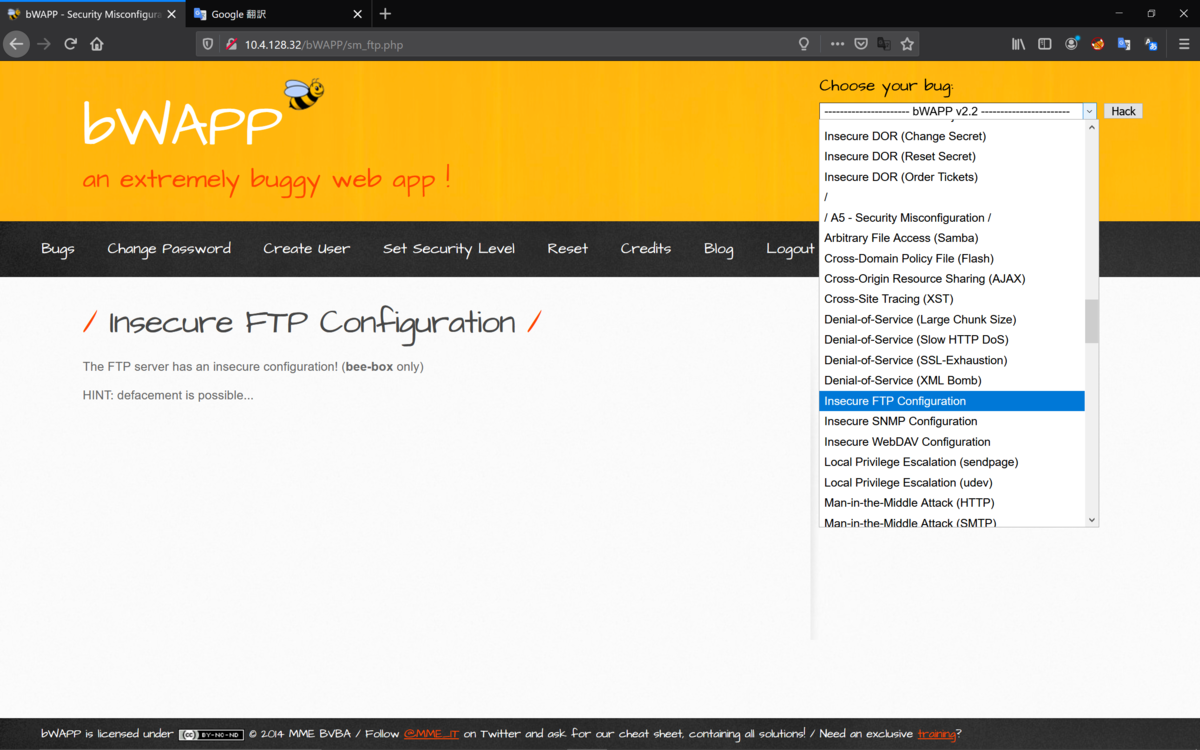The image size is (1200, 750).
Task: Open Set Security Level in the navigation
Action: (x=449, y=249)
